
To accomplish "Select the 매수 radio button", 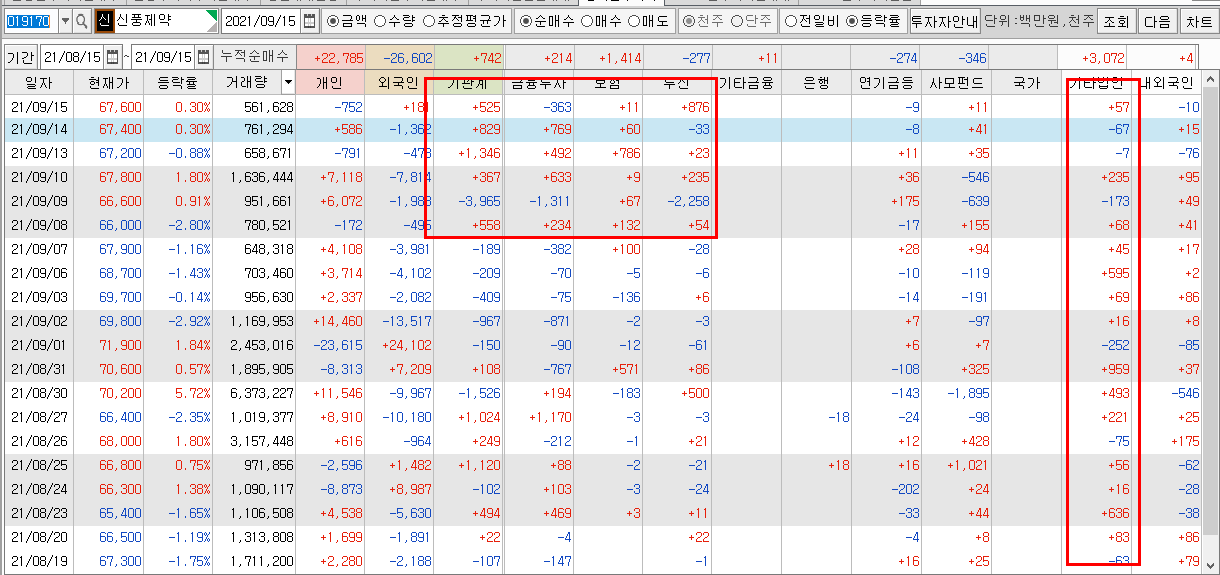I will click(x=585, y=20).
